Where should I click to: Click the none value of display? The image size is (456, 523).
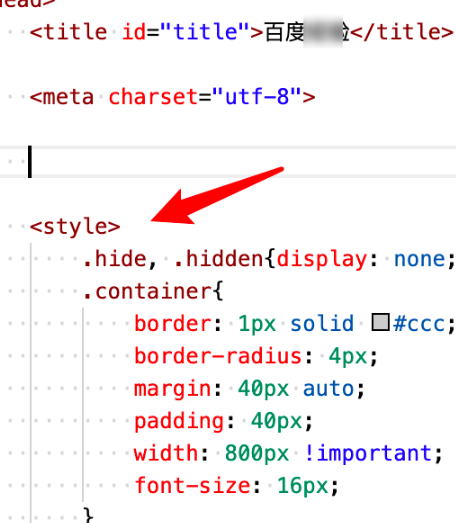tap(419, 259)
